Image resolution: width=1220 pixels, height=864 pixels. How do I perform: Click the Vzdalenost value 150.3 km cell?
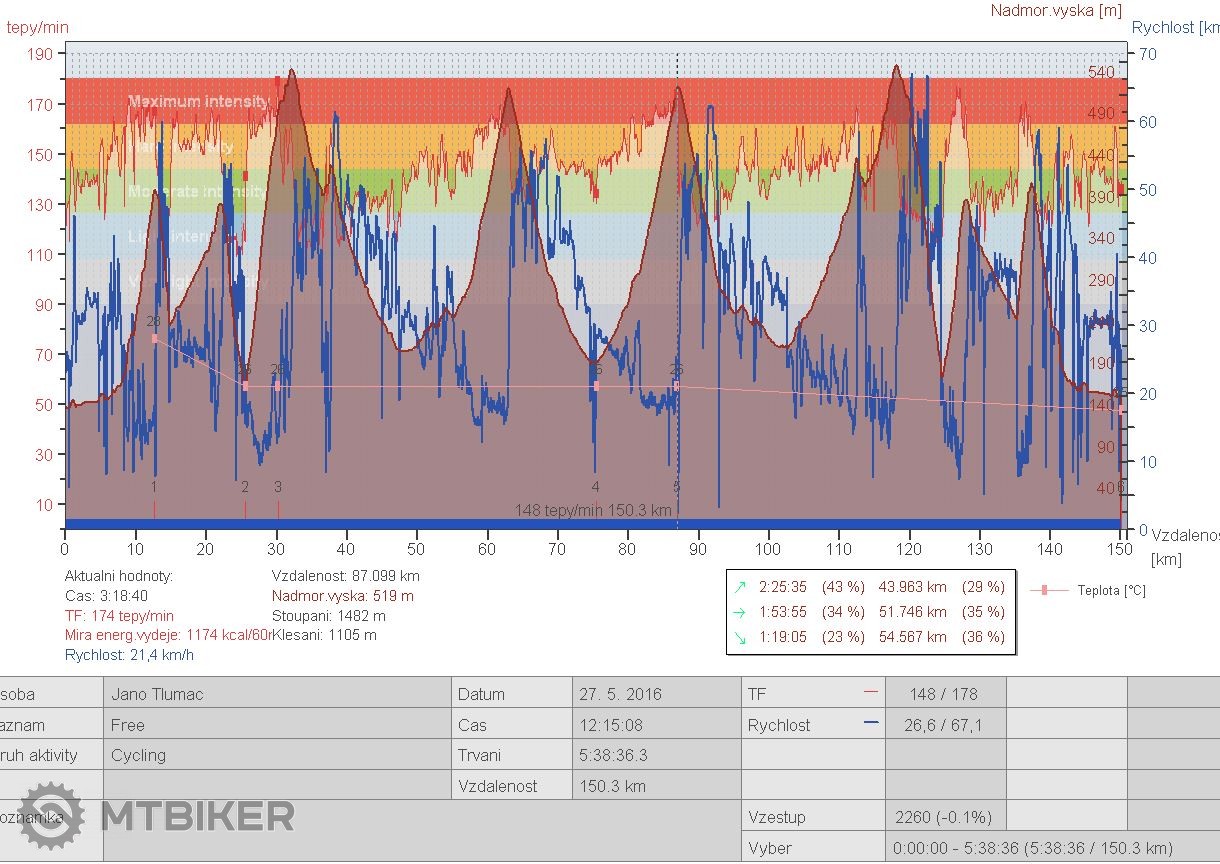click(x=614, y=786)
